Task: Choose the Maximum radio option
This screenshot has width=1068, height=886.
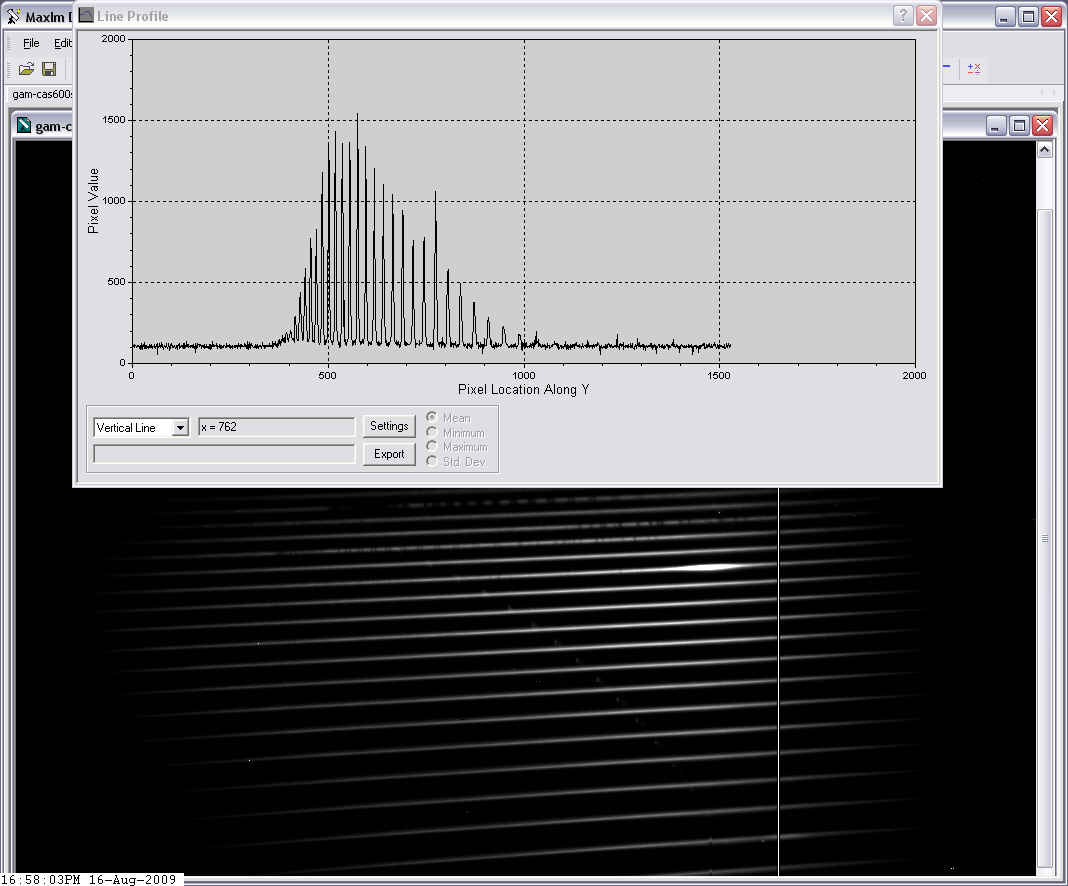Action: 432,446
